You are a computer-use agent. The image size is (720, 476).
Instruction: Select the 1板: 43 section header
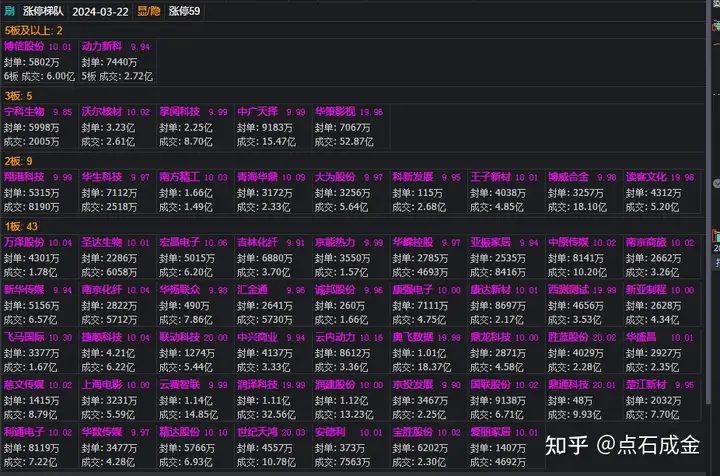tap(21, 226)
